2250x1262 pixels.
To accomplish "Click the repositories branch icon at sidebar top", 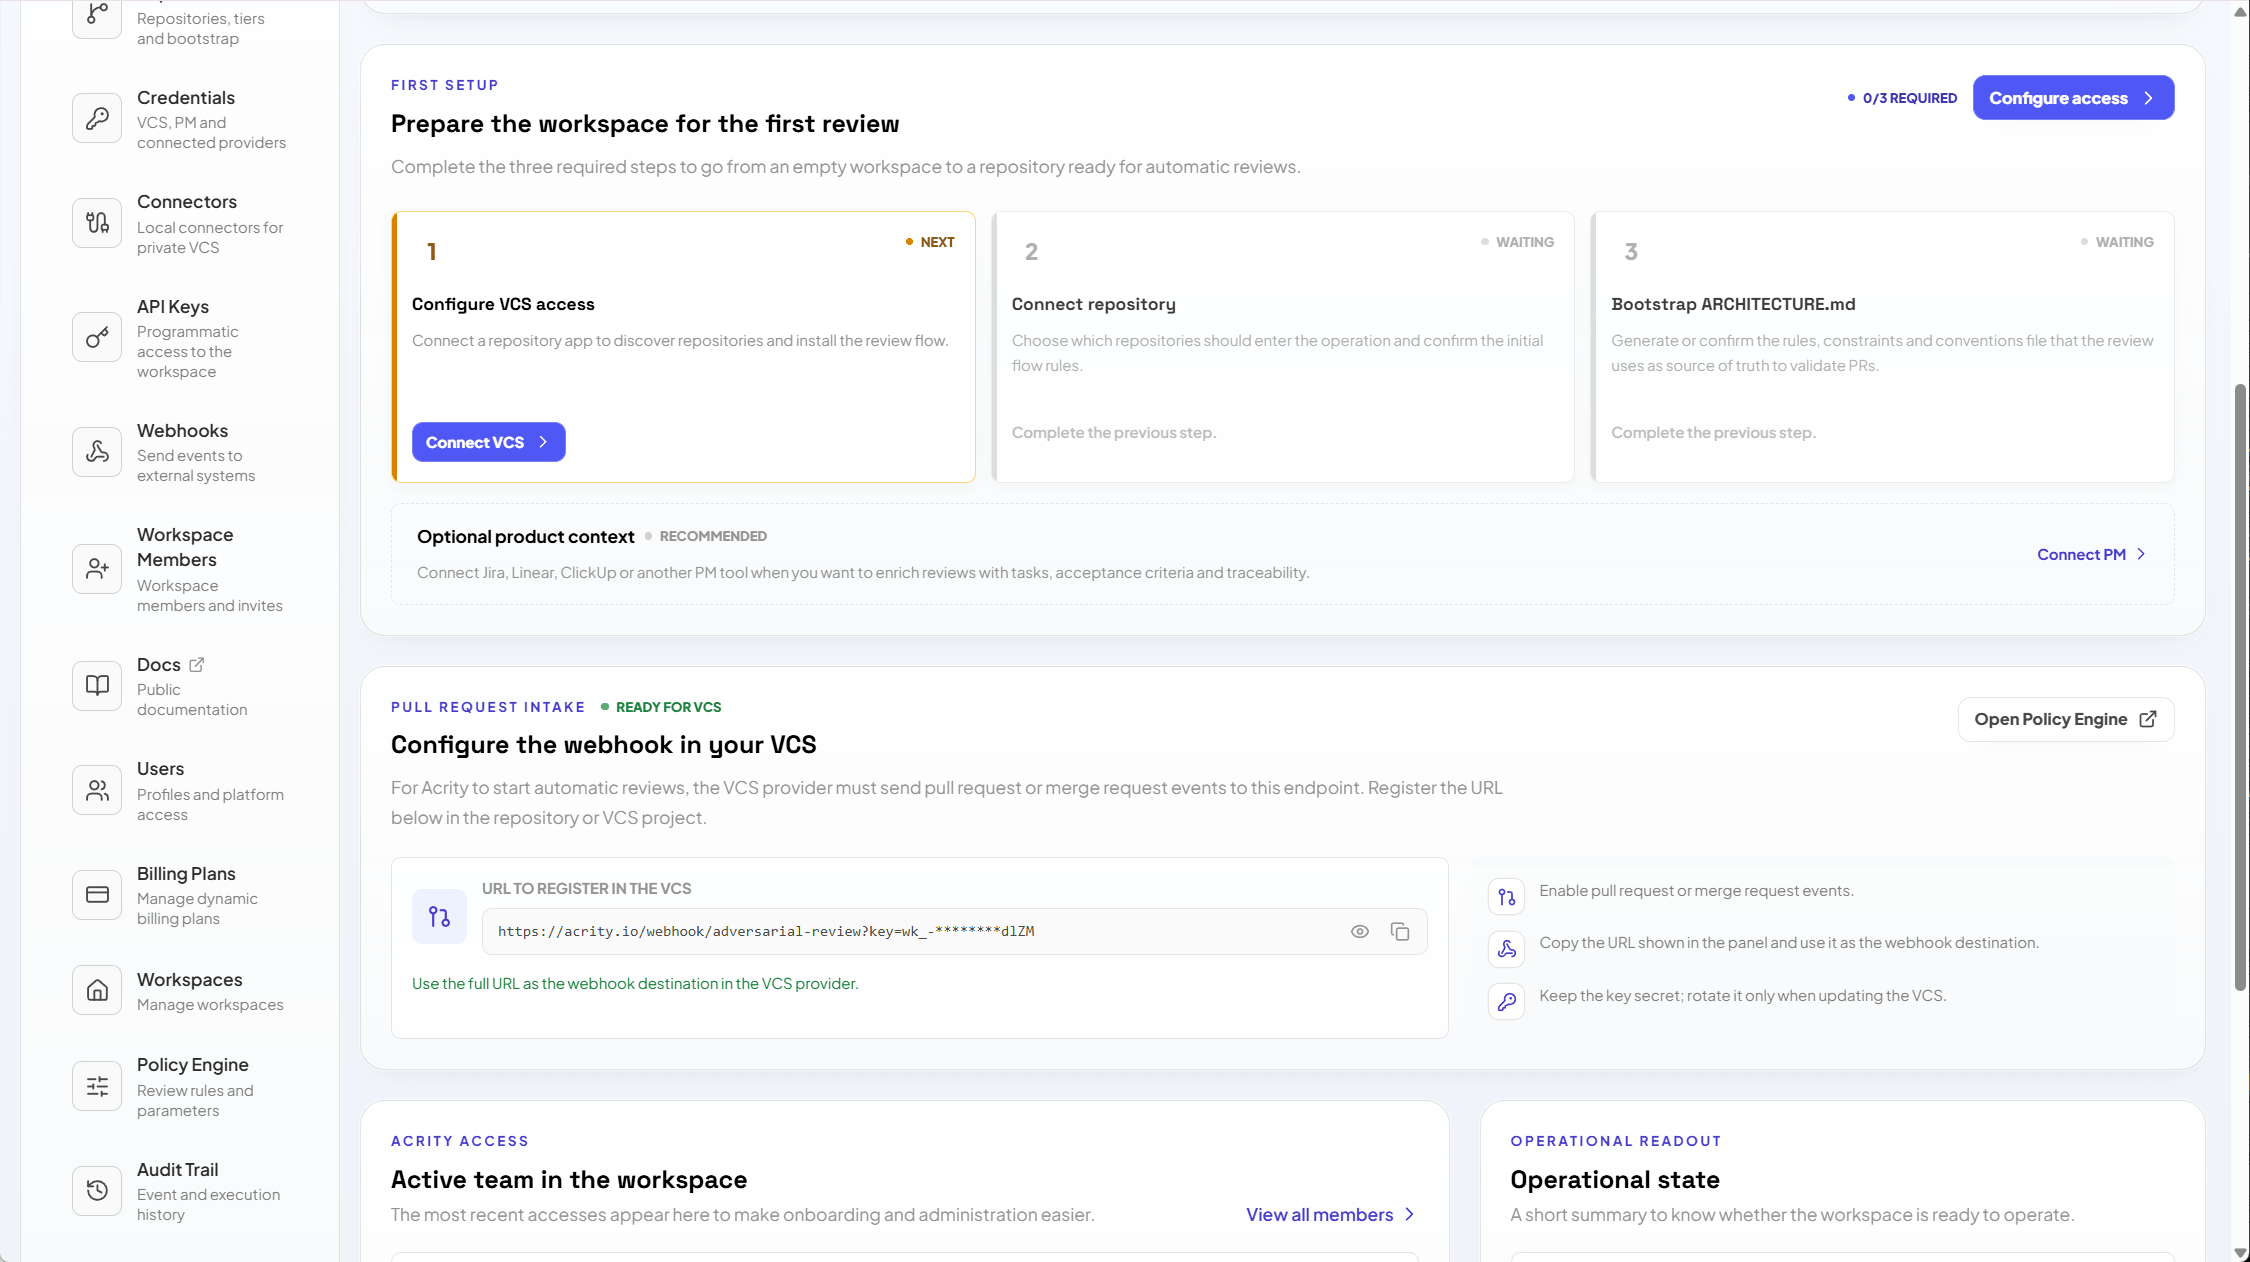I will point(97,16).
